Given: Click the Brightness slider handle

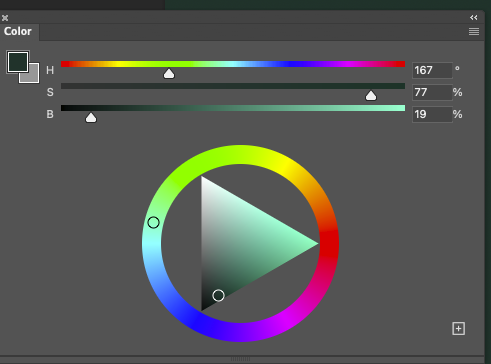Looking at the screenshot, I should 91,117.
